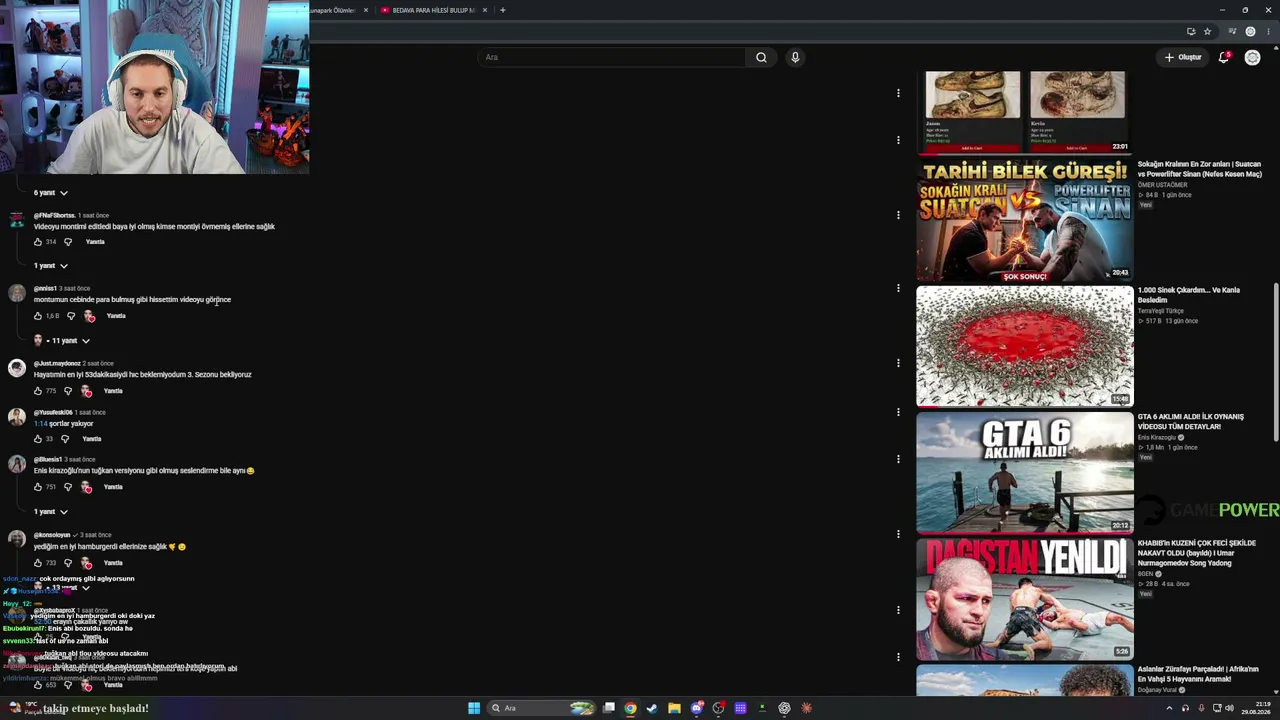Reply to @konsoloyun comment via Yanıtla
The height and width of the screenshot is (720, 1280).
click(x=113, y=563)
